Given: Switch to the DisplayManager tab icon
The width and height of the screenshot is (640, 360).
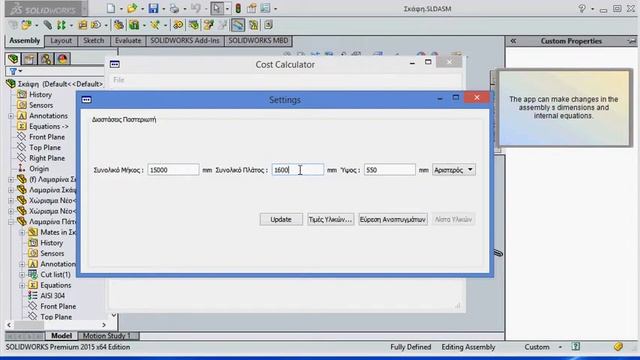Looking at the screenshot, I should click(62, 59).
